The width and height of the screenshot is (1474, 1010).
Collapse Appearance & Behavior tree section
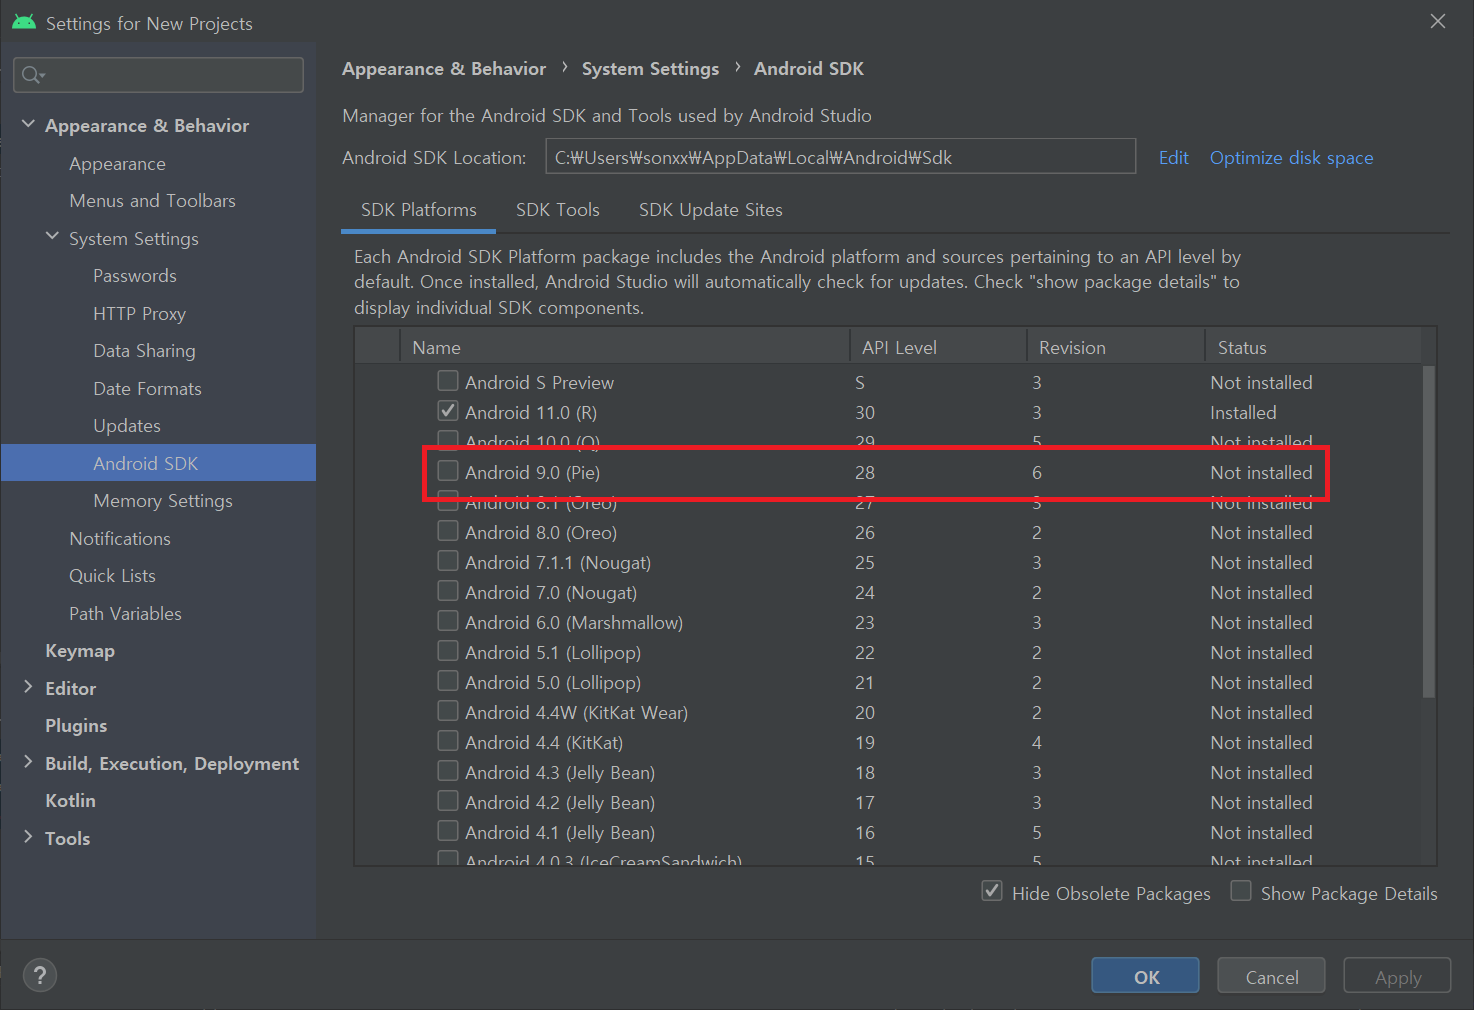(x=28, y=124)
